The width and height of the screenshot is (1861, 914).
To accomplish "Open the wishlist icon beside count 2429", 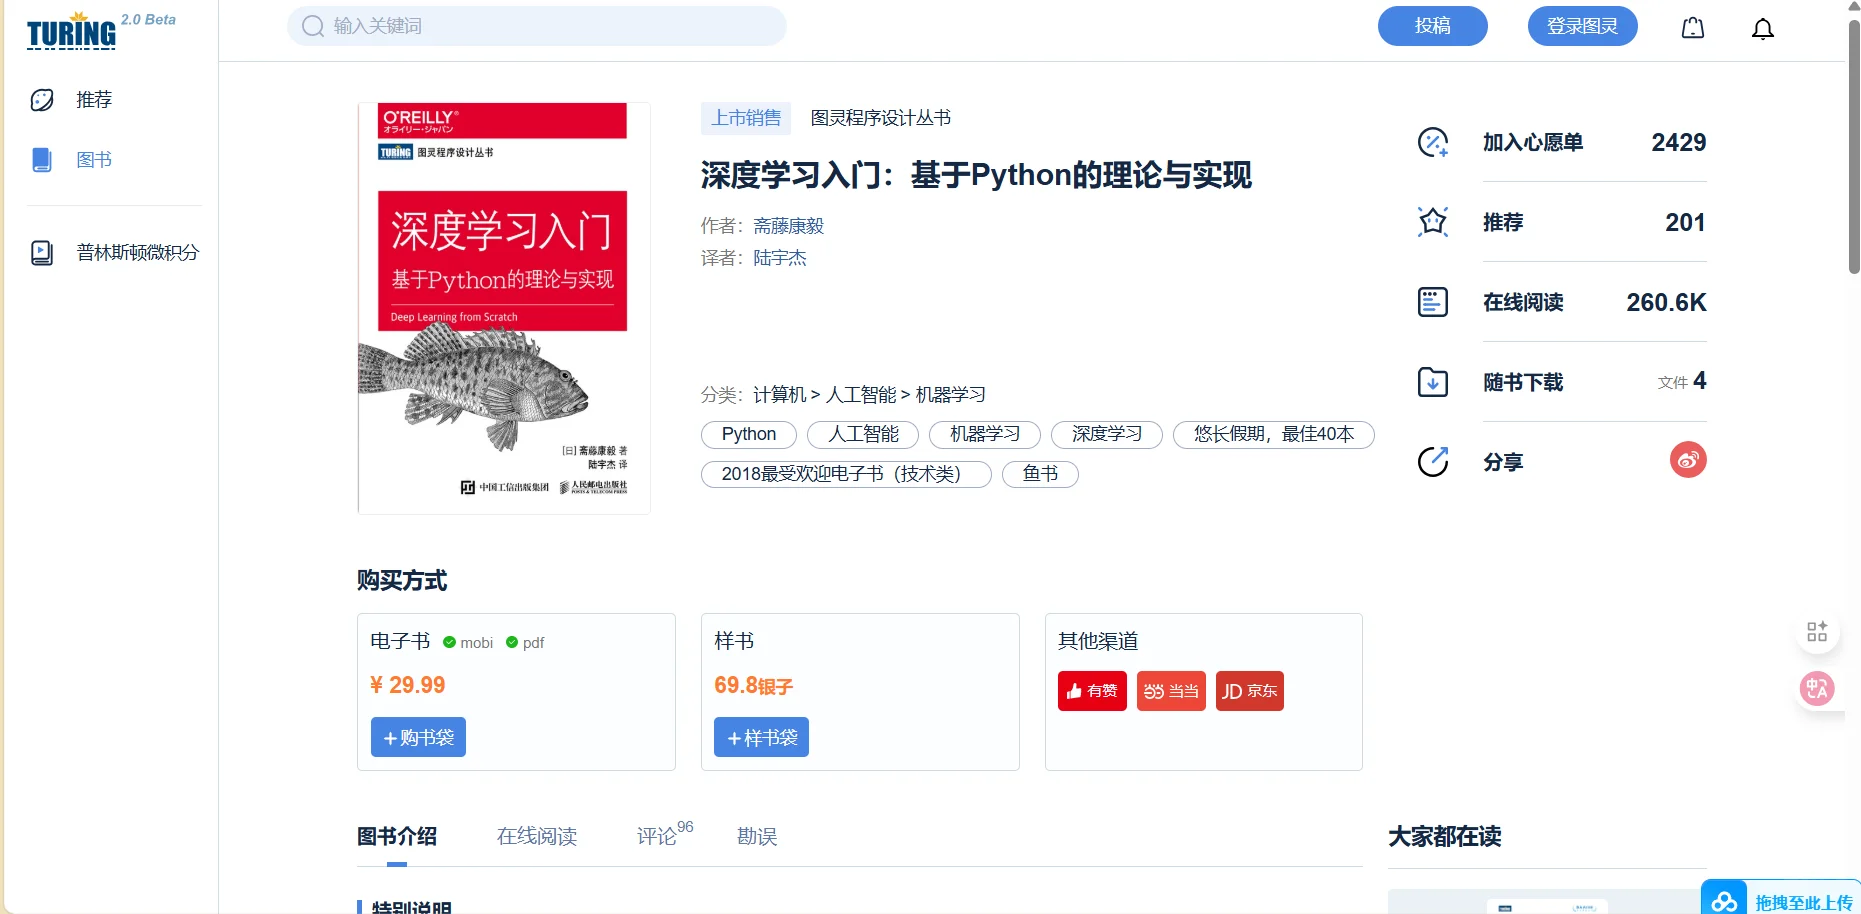I will (x=1432, y=142).
